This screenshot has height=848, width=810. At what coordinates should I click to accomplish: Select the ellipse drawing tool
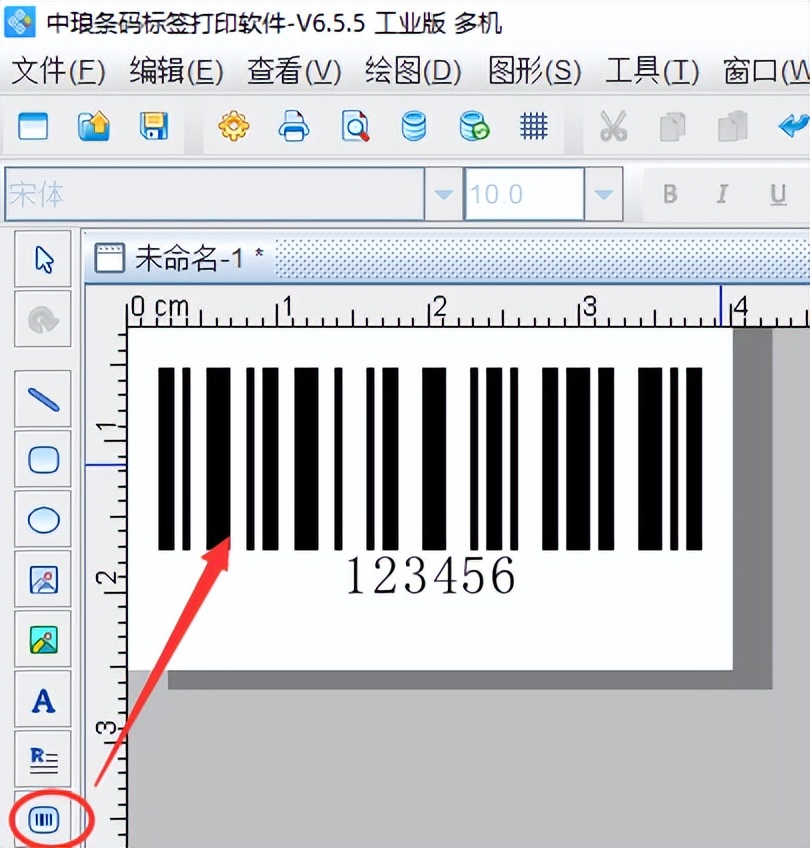[42, 518]
